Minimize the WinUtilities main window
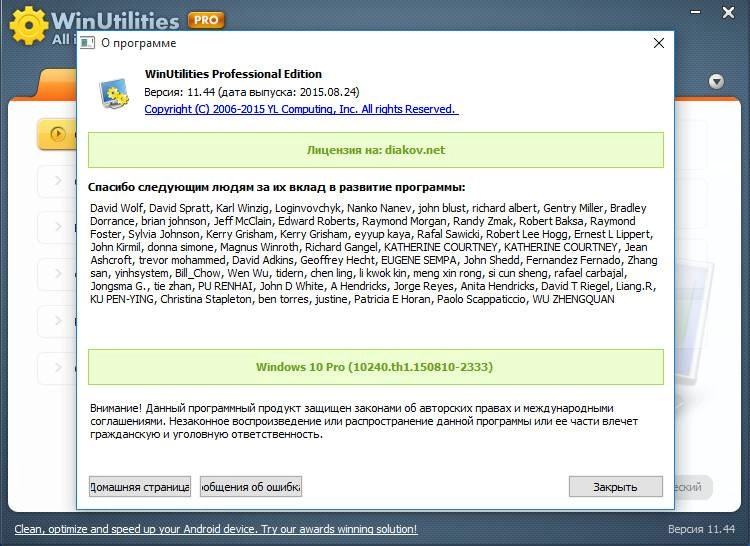This screenshot has height=546, width=750. pos(695,12)
